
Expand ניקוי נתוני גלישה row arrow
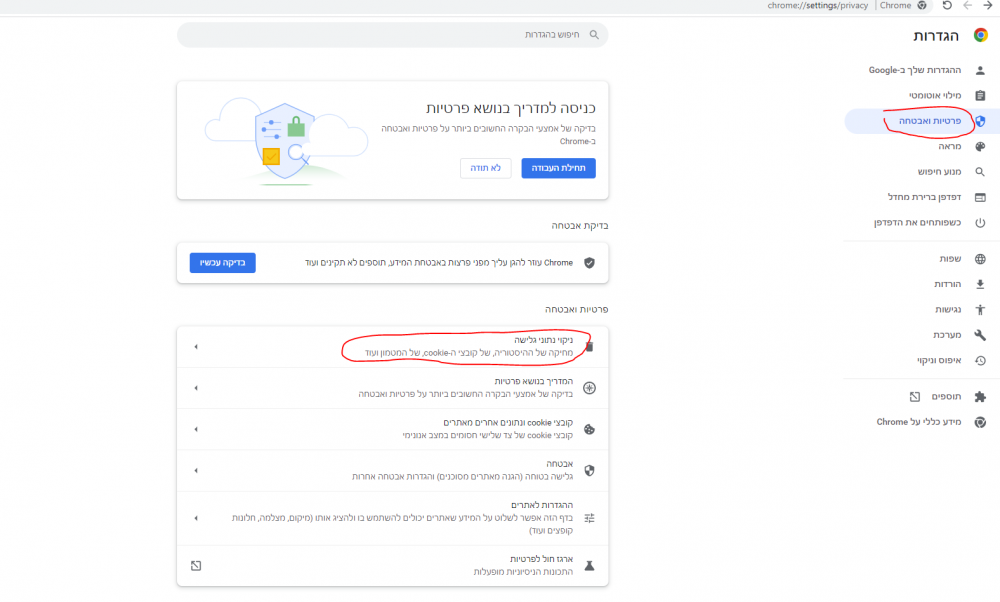click(196, 347)
